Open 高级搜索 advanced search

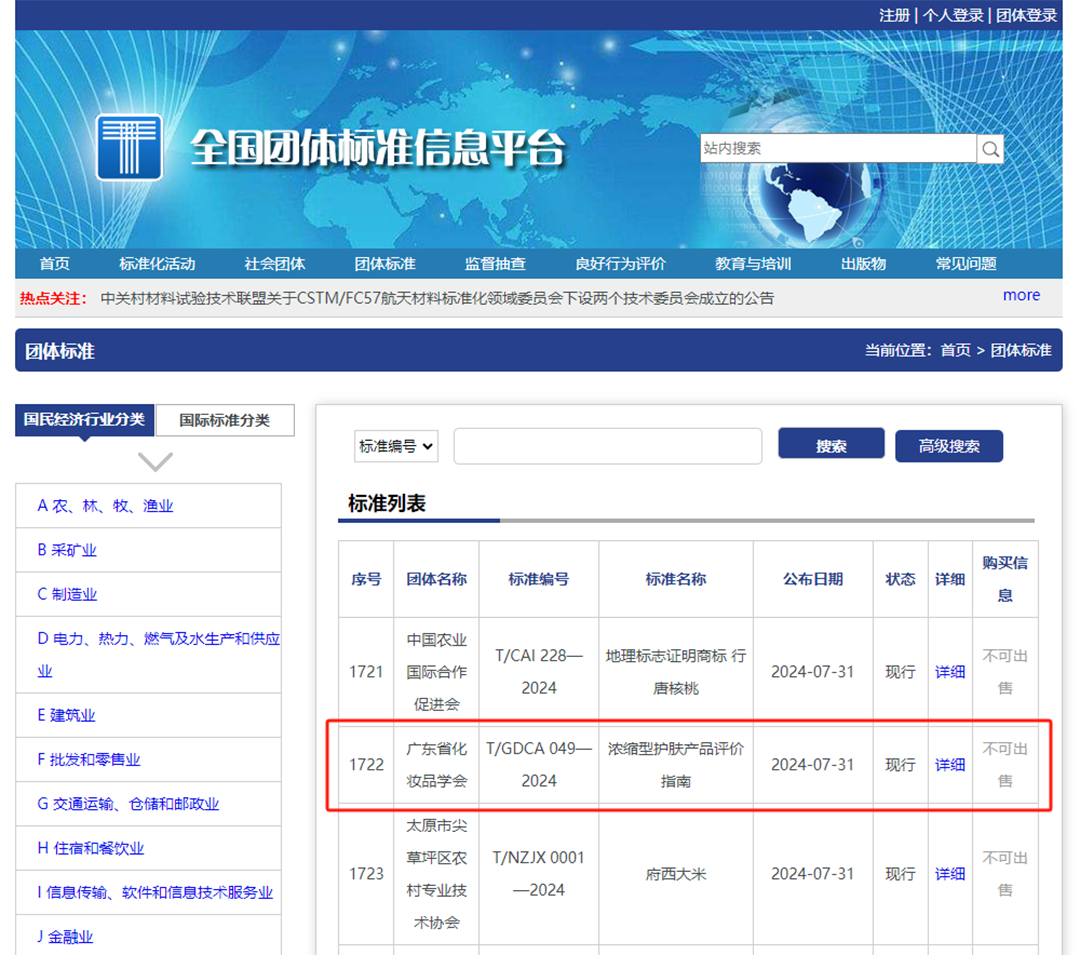[x=948, y=446]
